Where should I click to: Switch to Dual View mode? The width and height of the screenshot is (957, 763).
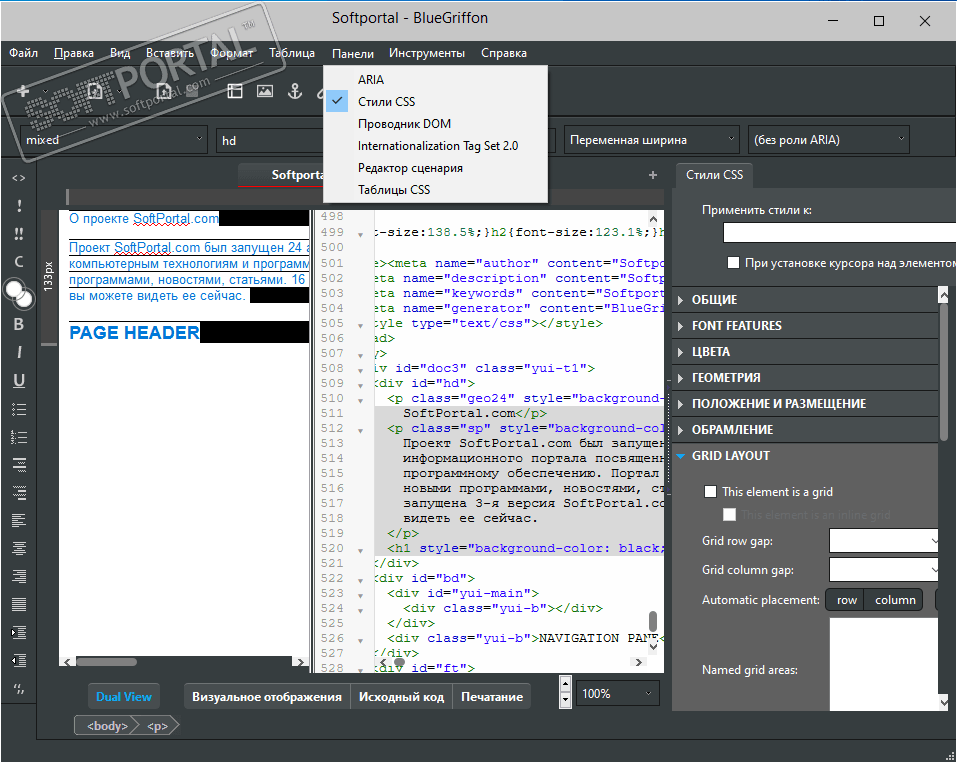coord(124,697)
